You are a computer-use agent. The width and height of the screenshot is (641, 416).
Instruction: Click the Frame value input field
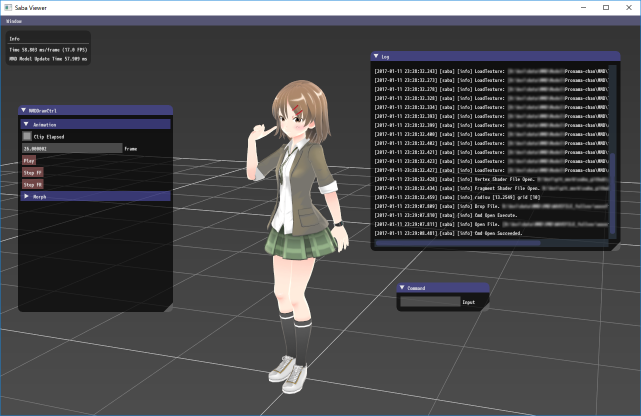(72, 148)
